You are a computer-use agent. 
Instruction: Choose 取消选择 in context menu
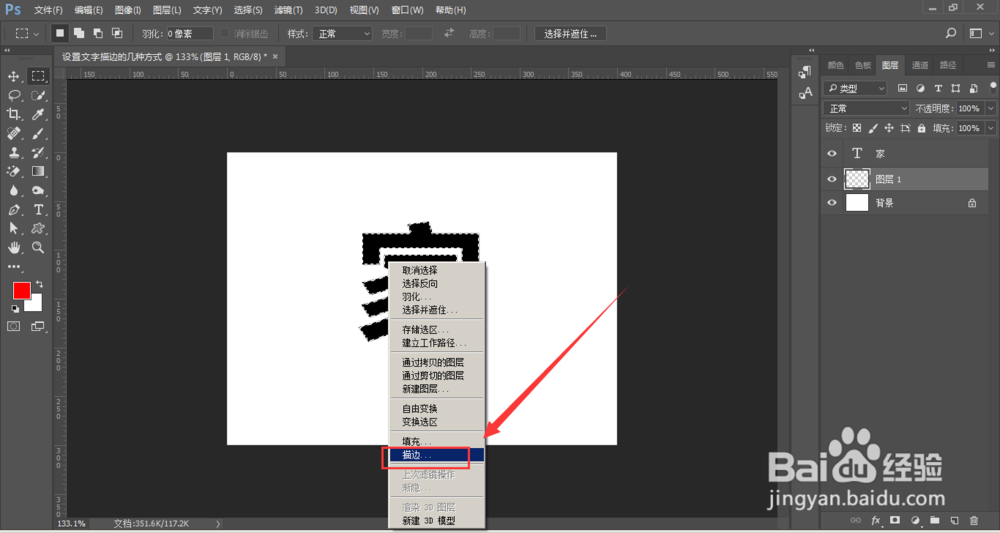pos(437,270)
